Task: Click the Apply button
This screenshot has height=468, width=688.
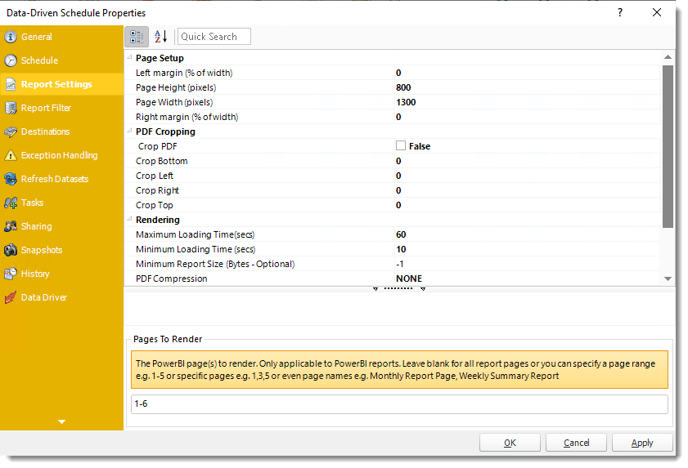Action: (642, 443)
